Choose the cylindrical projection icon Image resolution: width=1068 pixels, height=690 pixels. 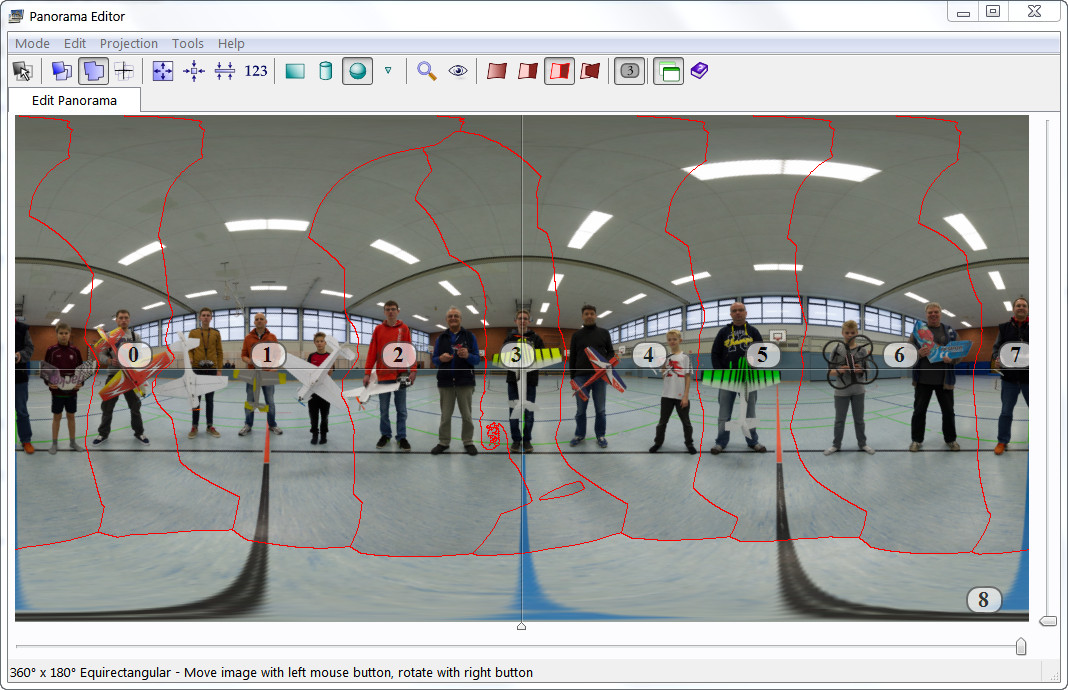[x=325, y=71]
